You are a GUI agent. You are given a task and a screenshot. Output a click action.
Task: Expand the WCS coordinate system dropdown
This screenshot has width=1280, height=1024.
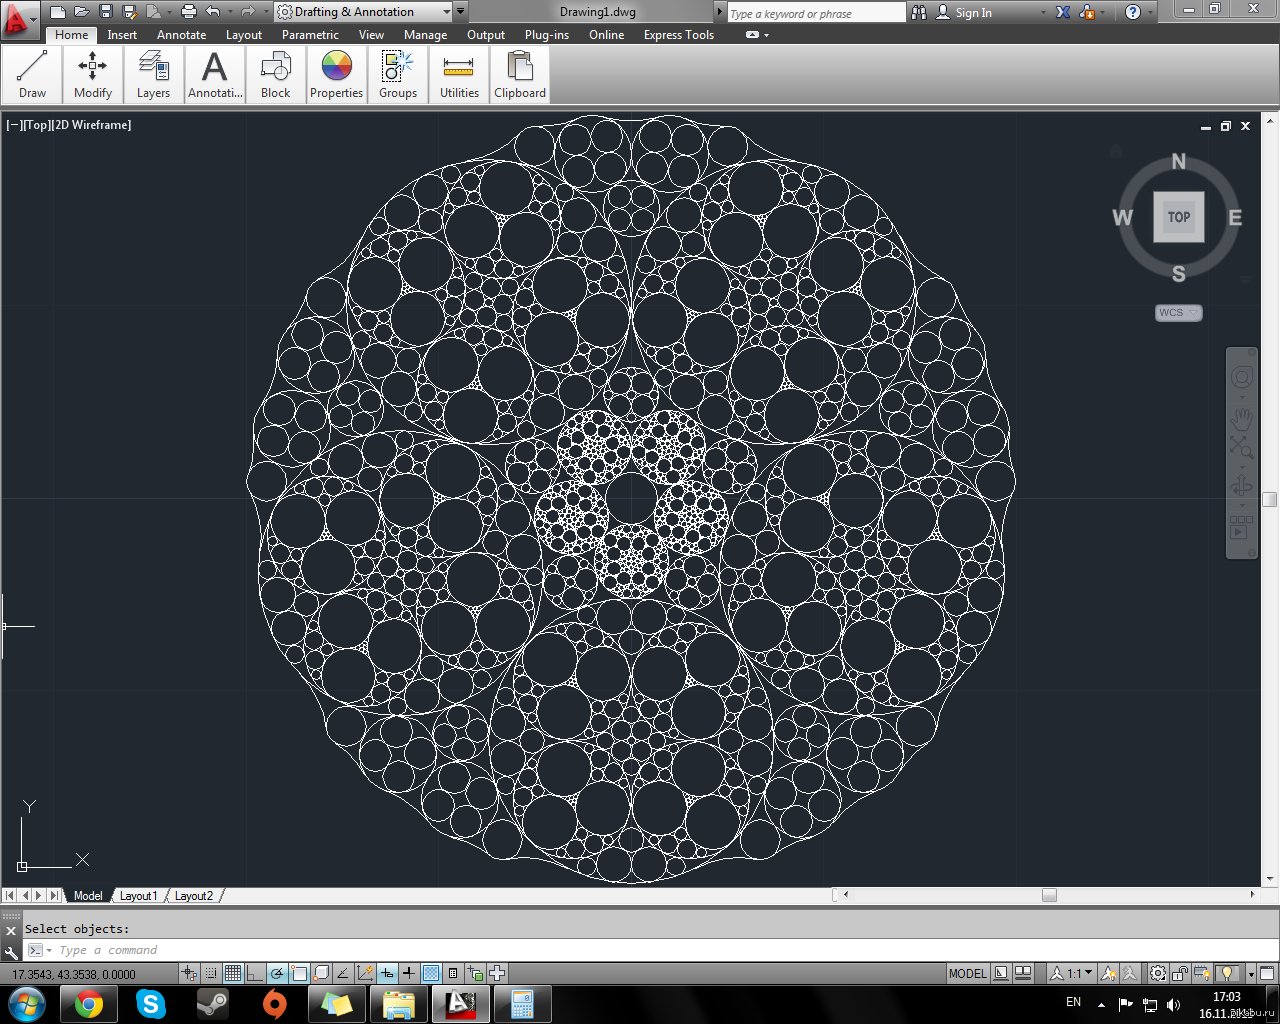click(1179, 313)
